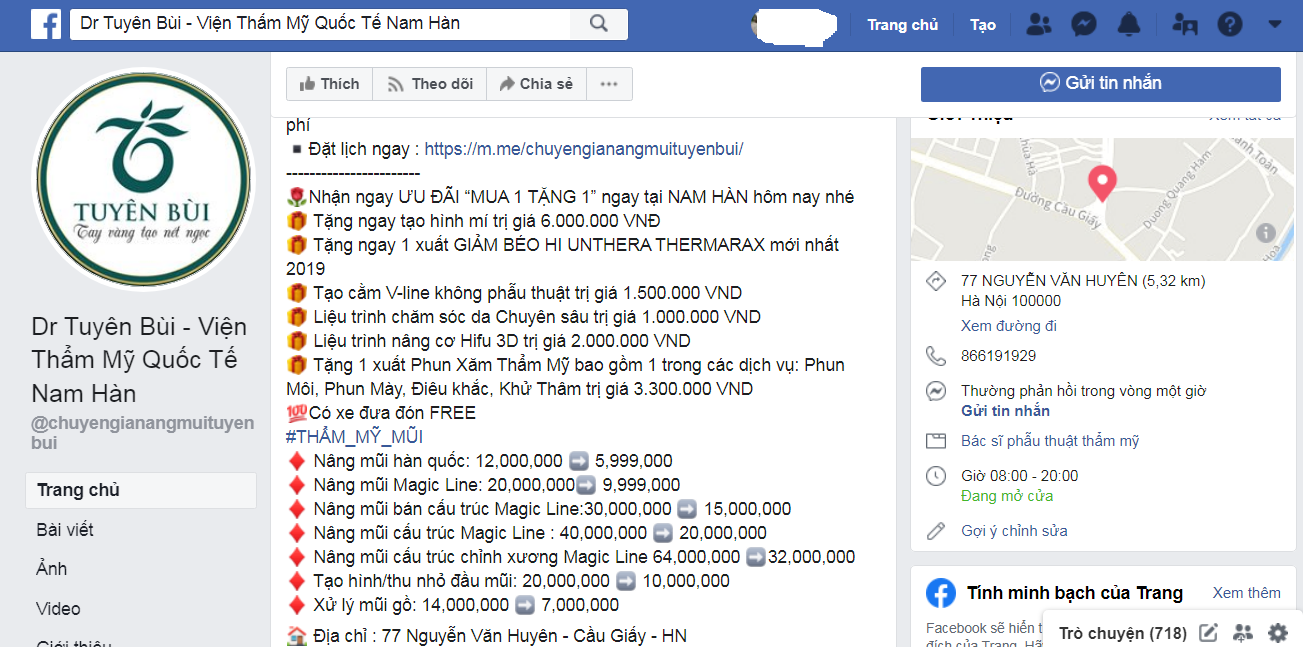The width and height of the screenshot is (1303, 647).
Task: Toggle the Thích like button
Action: tap(329, 84)
